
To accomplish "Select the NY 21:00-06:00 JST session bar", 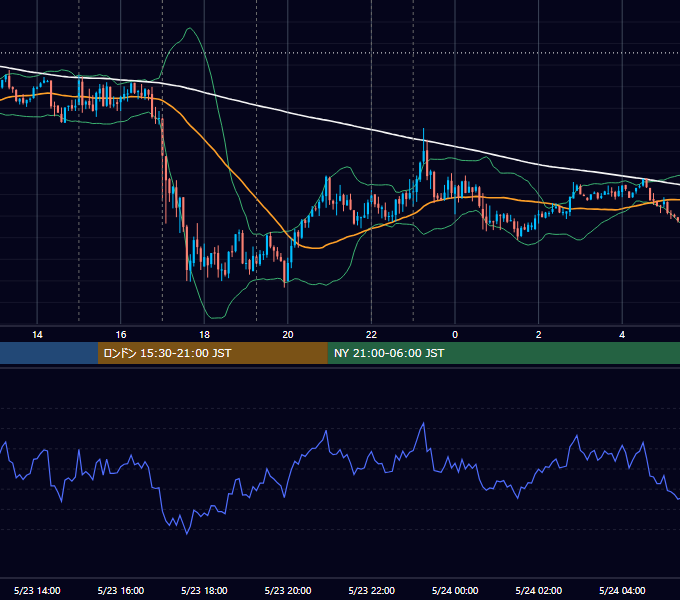I will [503, 353].
